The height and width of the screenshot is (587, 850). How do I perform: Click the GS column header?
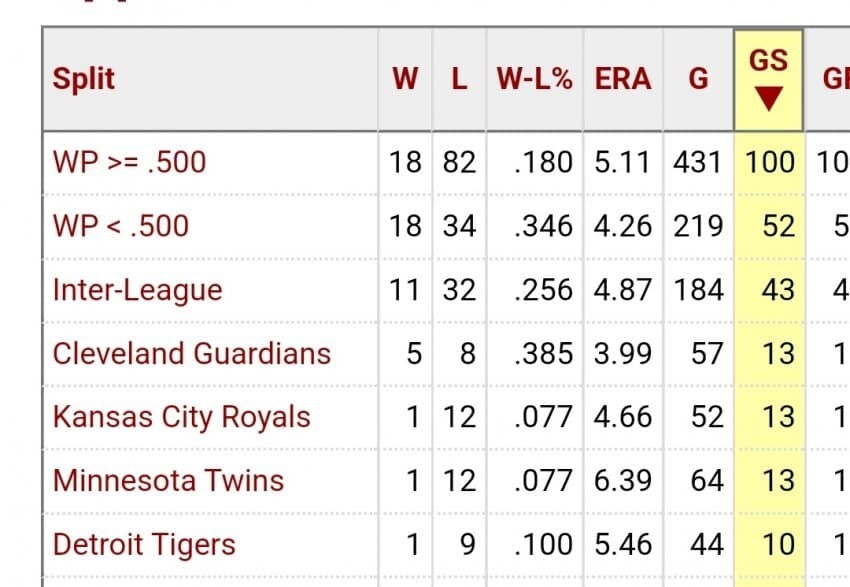(x=768, y=62)
